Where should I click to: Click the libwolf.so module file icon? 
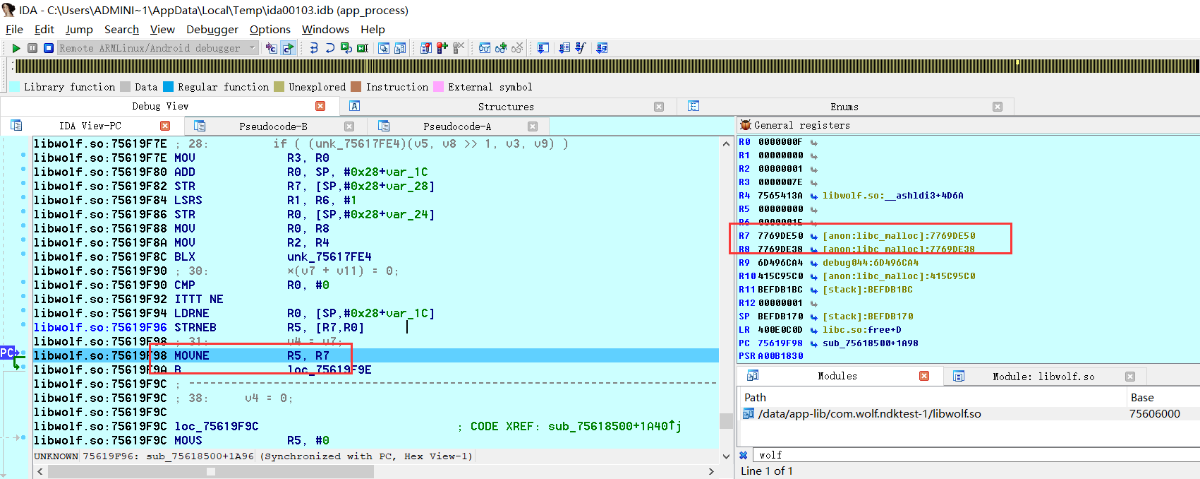[x=748, y=413]
